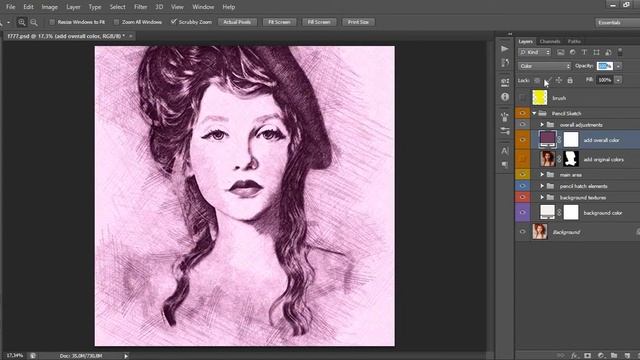Hide the Pencil Sketch group
This screenshot has height=360, width=640.
(x=522, y=113)
